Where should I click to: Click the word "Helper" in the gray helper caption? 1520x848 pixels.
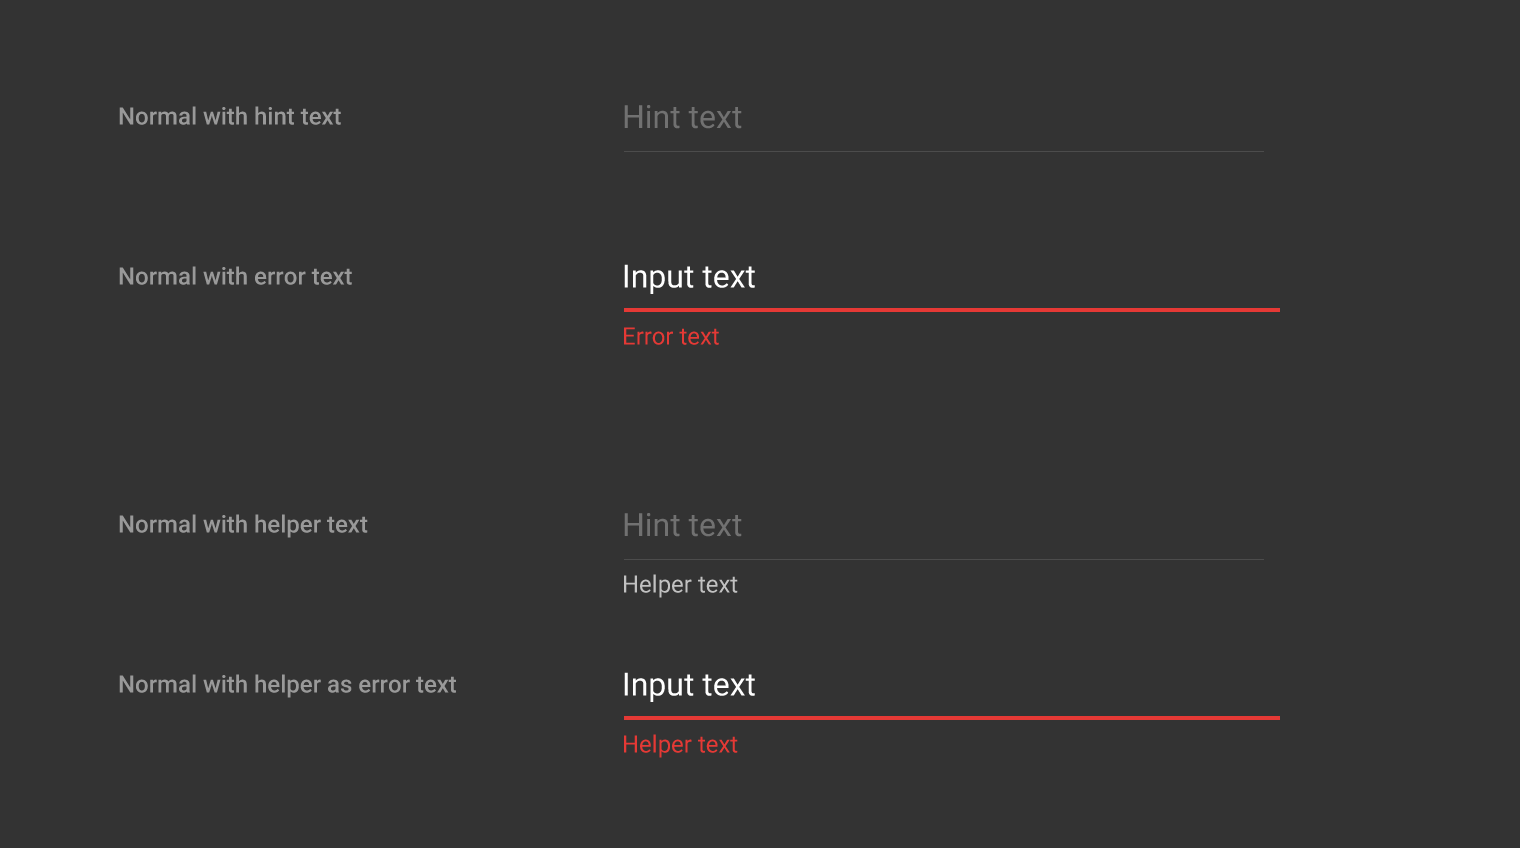point(657,585)
